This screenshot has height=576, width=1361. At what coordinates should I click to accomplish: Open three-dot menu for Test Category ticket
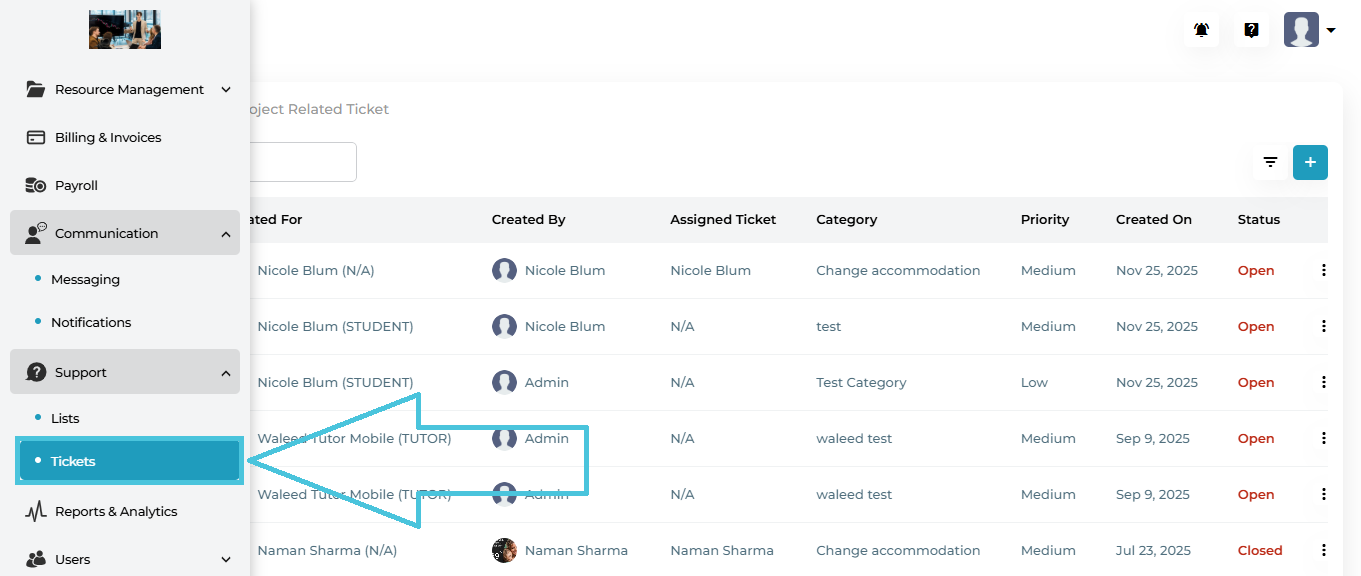pyautogui.click(x=1323, y=382)
